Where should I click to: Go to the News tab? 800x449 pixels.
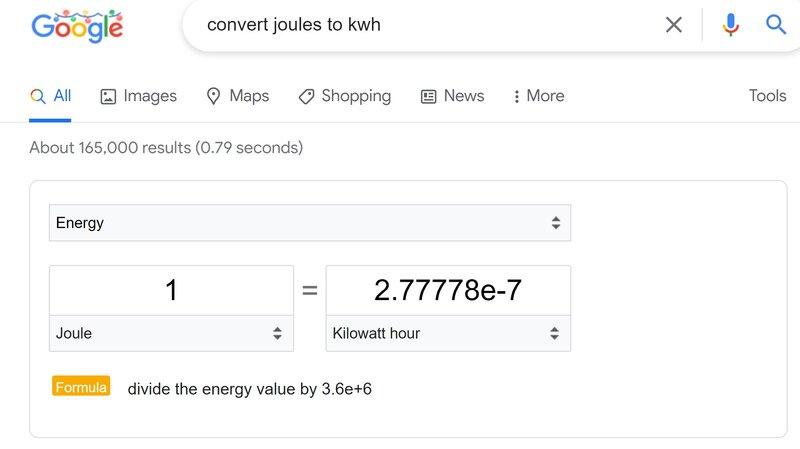[453, 96]
